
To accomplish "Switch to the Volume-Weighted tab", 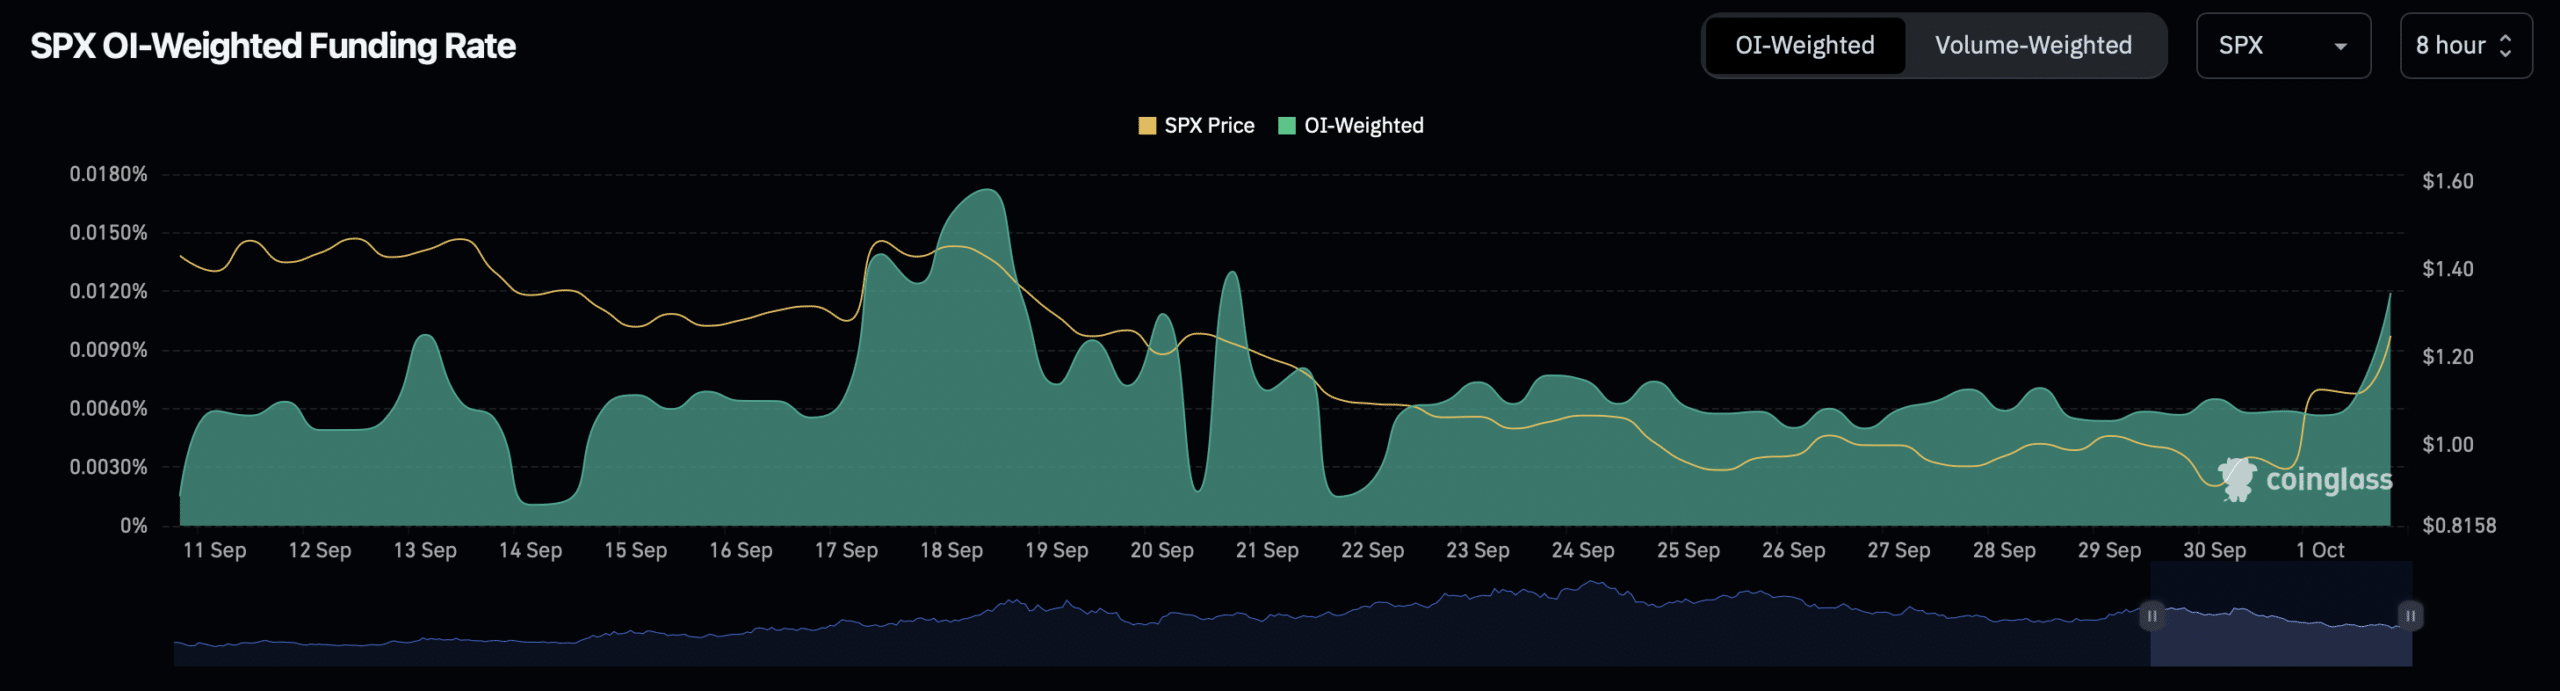I will coord(2033,46).
